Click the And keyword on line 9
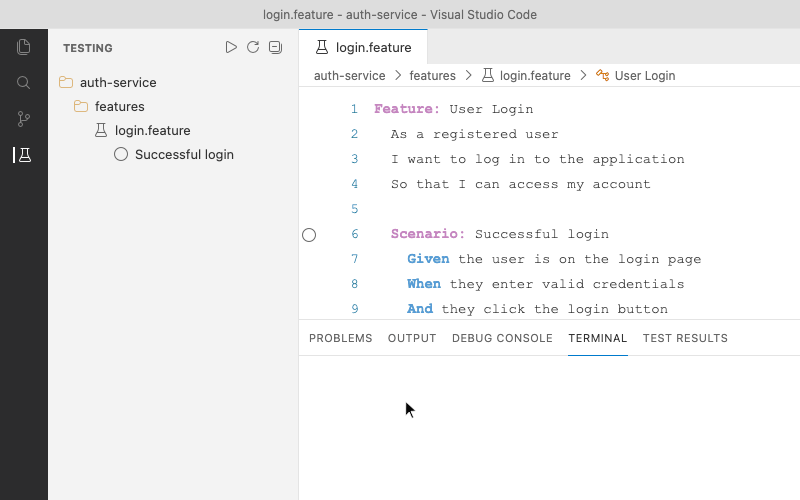 click(420, 309)
